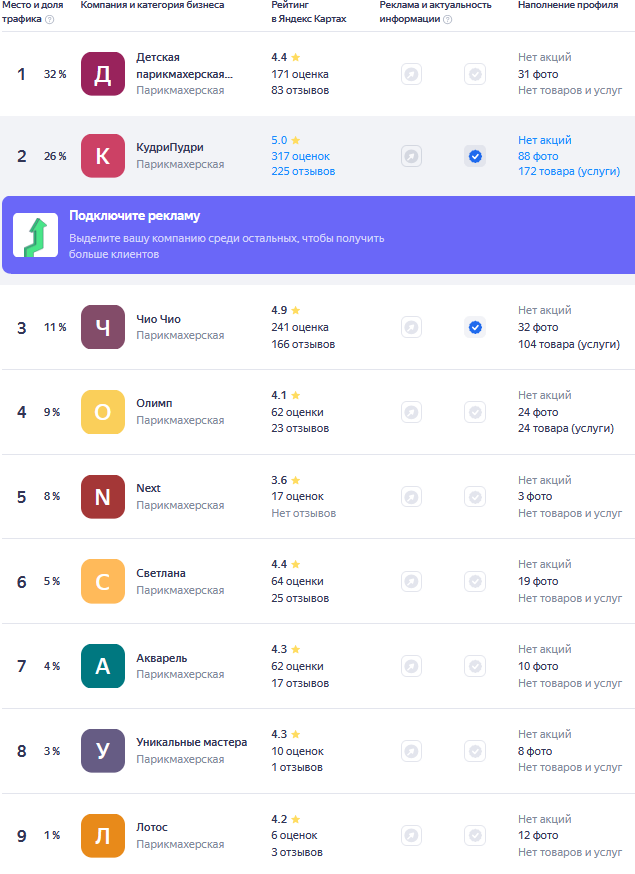Image resolution: width=635 pixels, height=874 pixels.
Task: Click the '24 товара (услуги)' text
Action: (566, 428)
